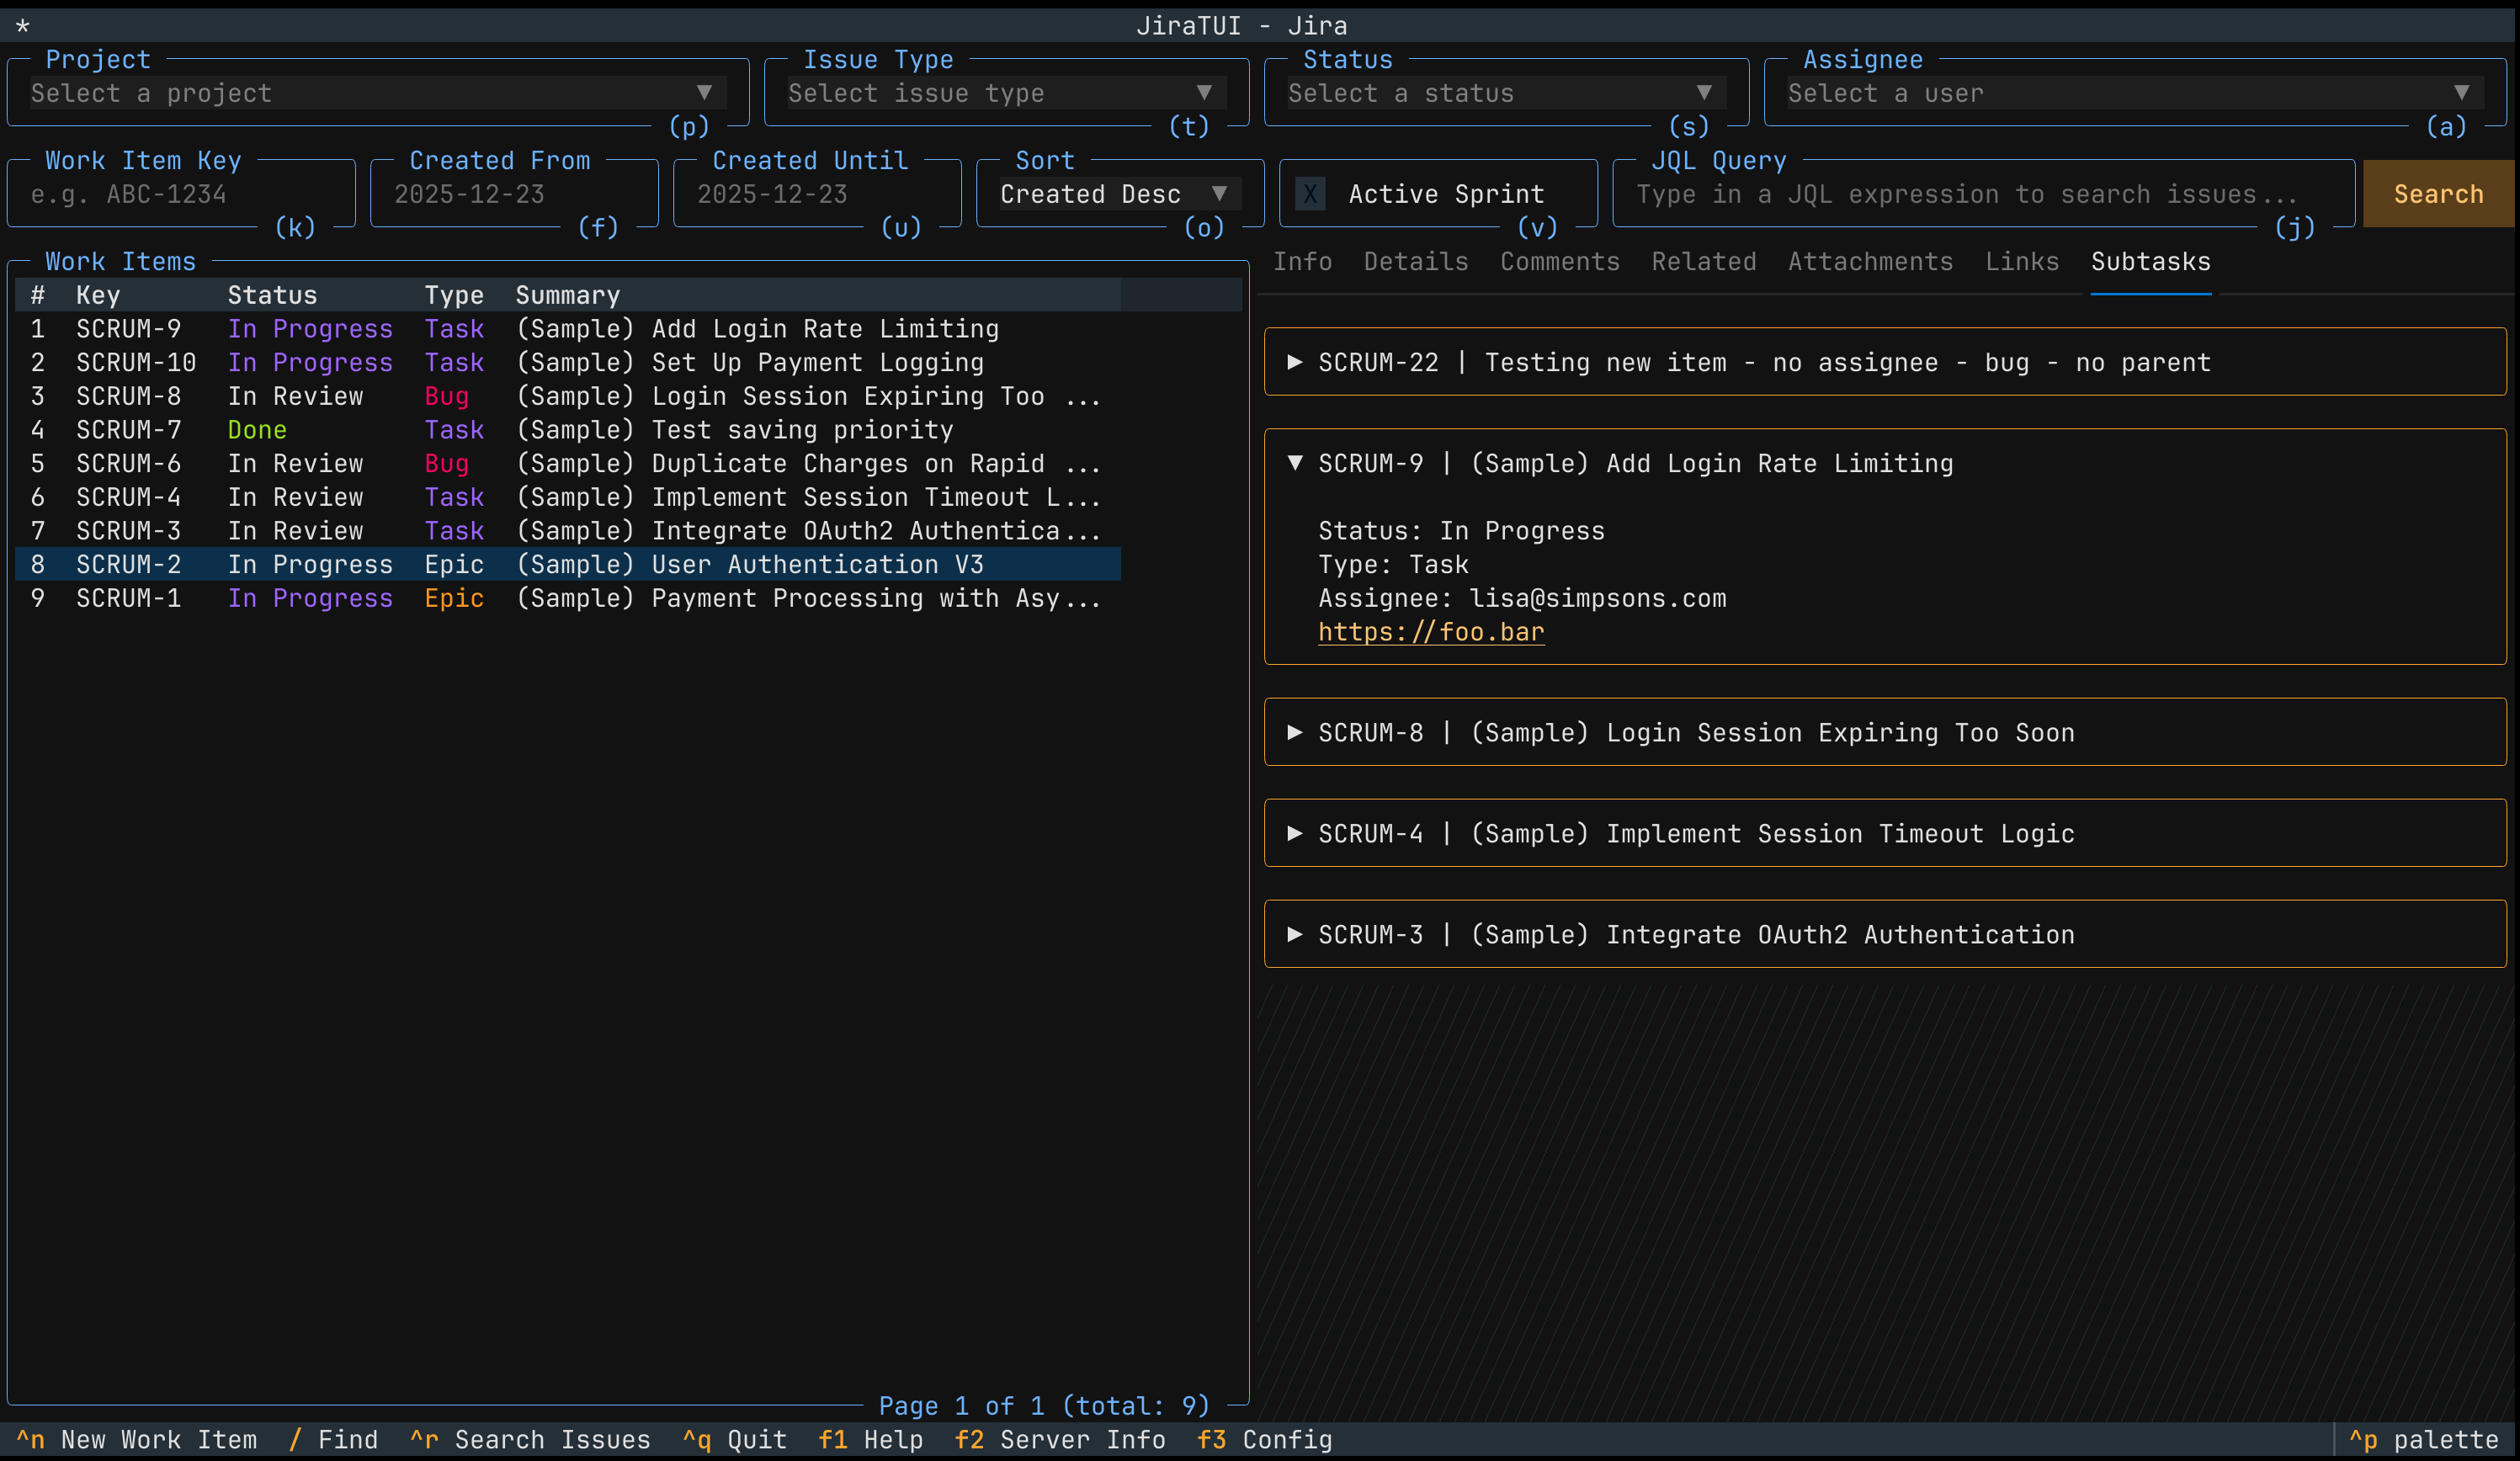Viewport: 2520px width, 1461px height.
Task: Open the Project dropdown
Action: pyautogui.click(x=377, y=93)
